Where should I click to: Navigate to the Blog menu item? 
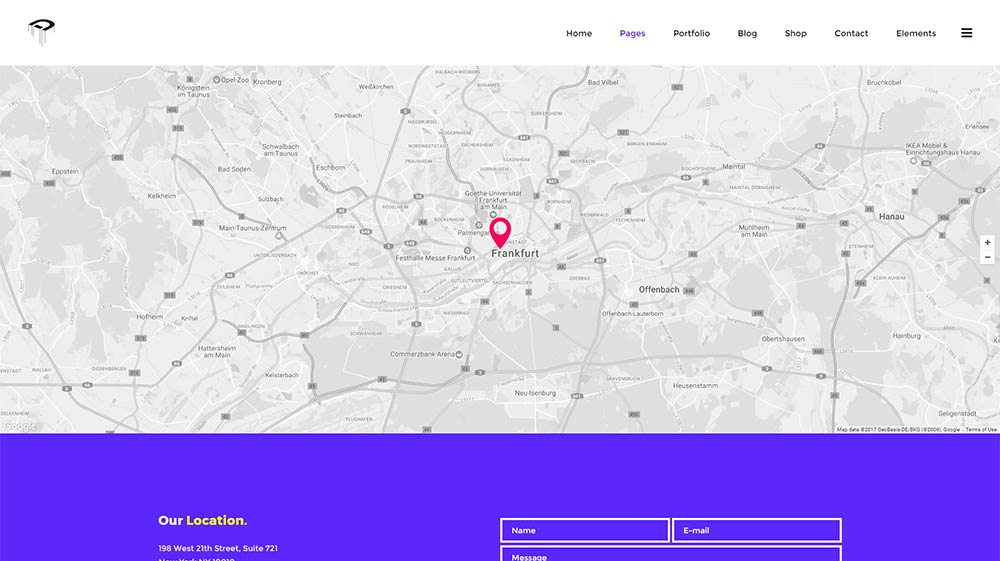coord(747,33)
